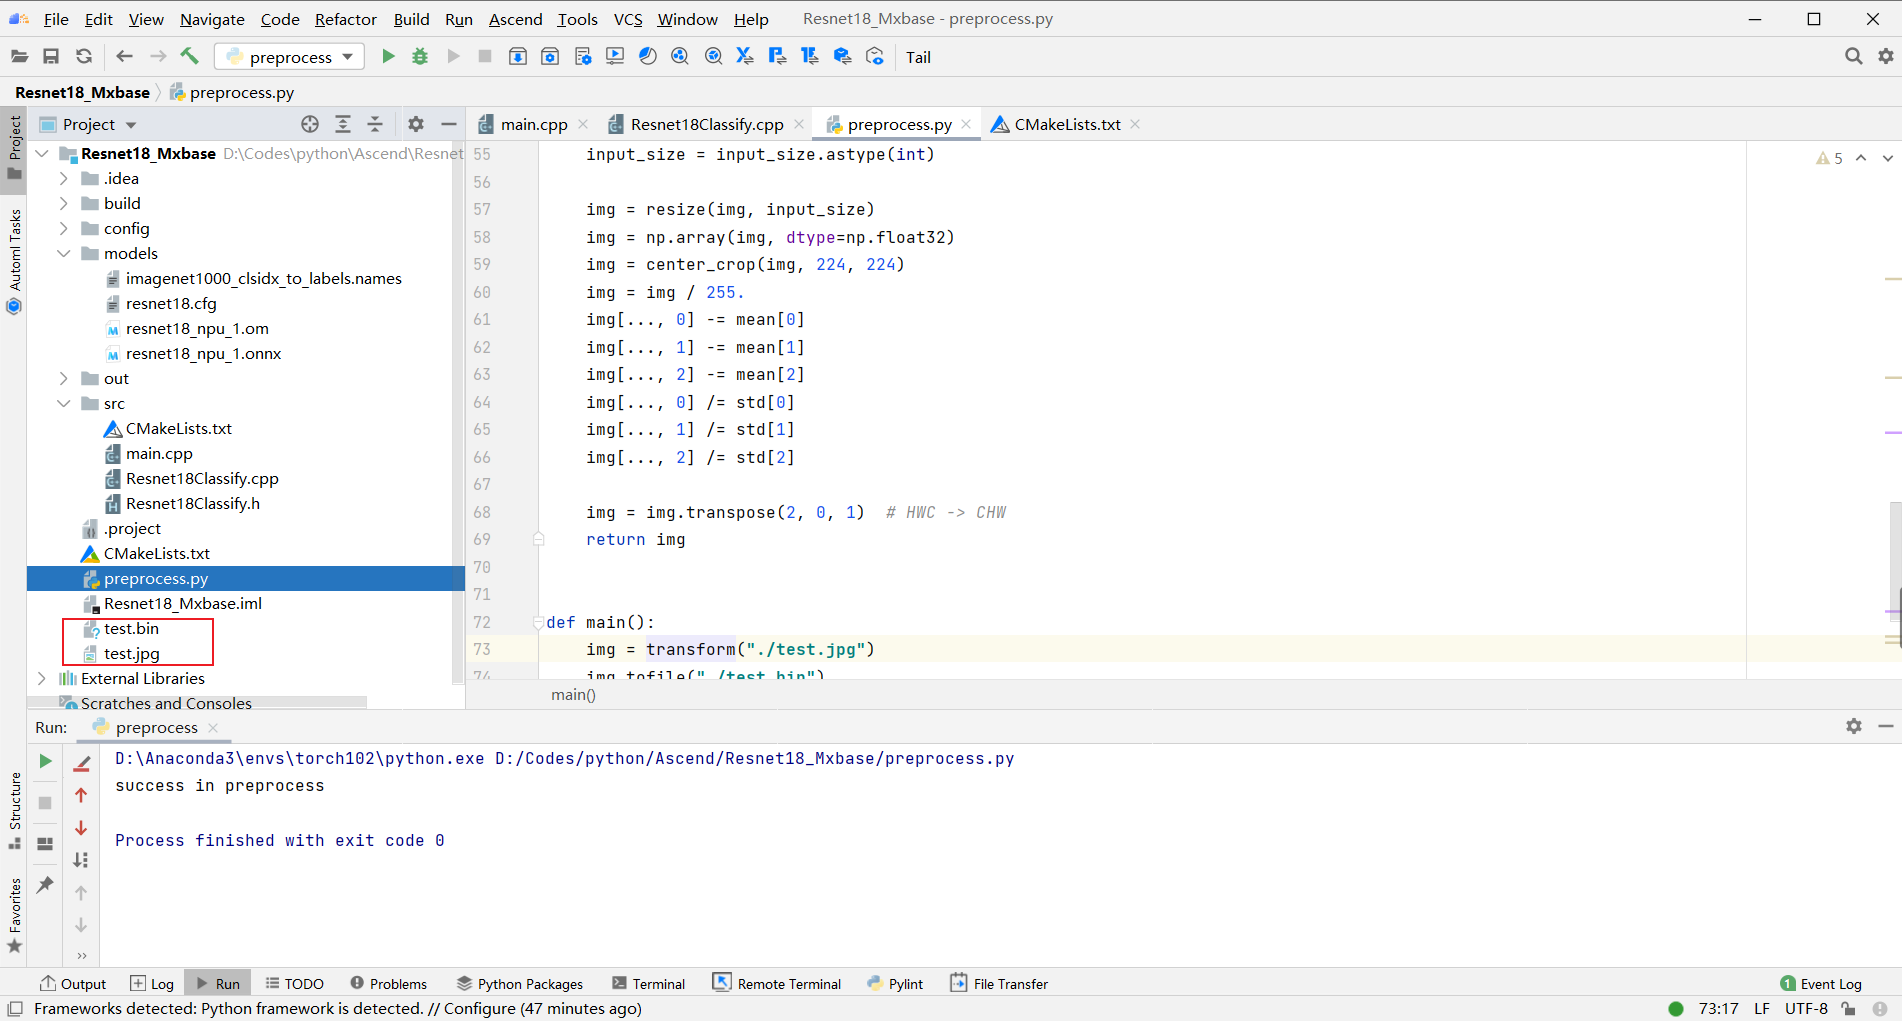Click the Reload from disk icon

pyautogui.click(x=84, y=57)
